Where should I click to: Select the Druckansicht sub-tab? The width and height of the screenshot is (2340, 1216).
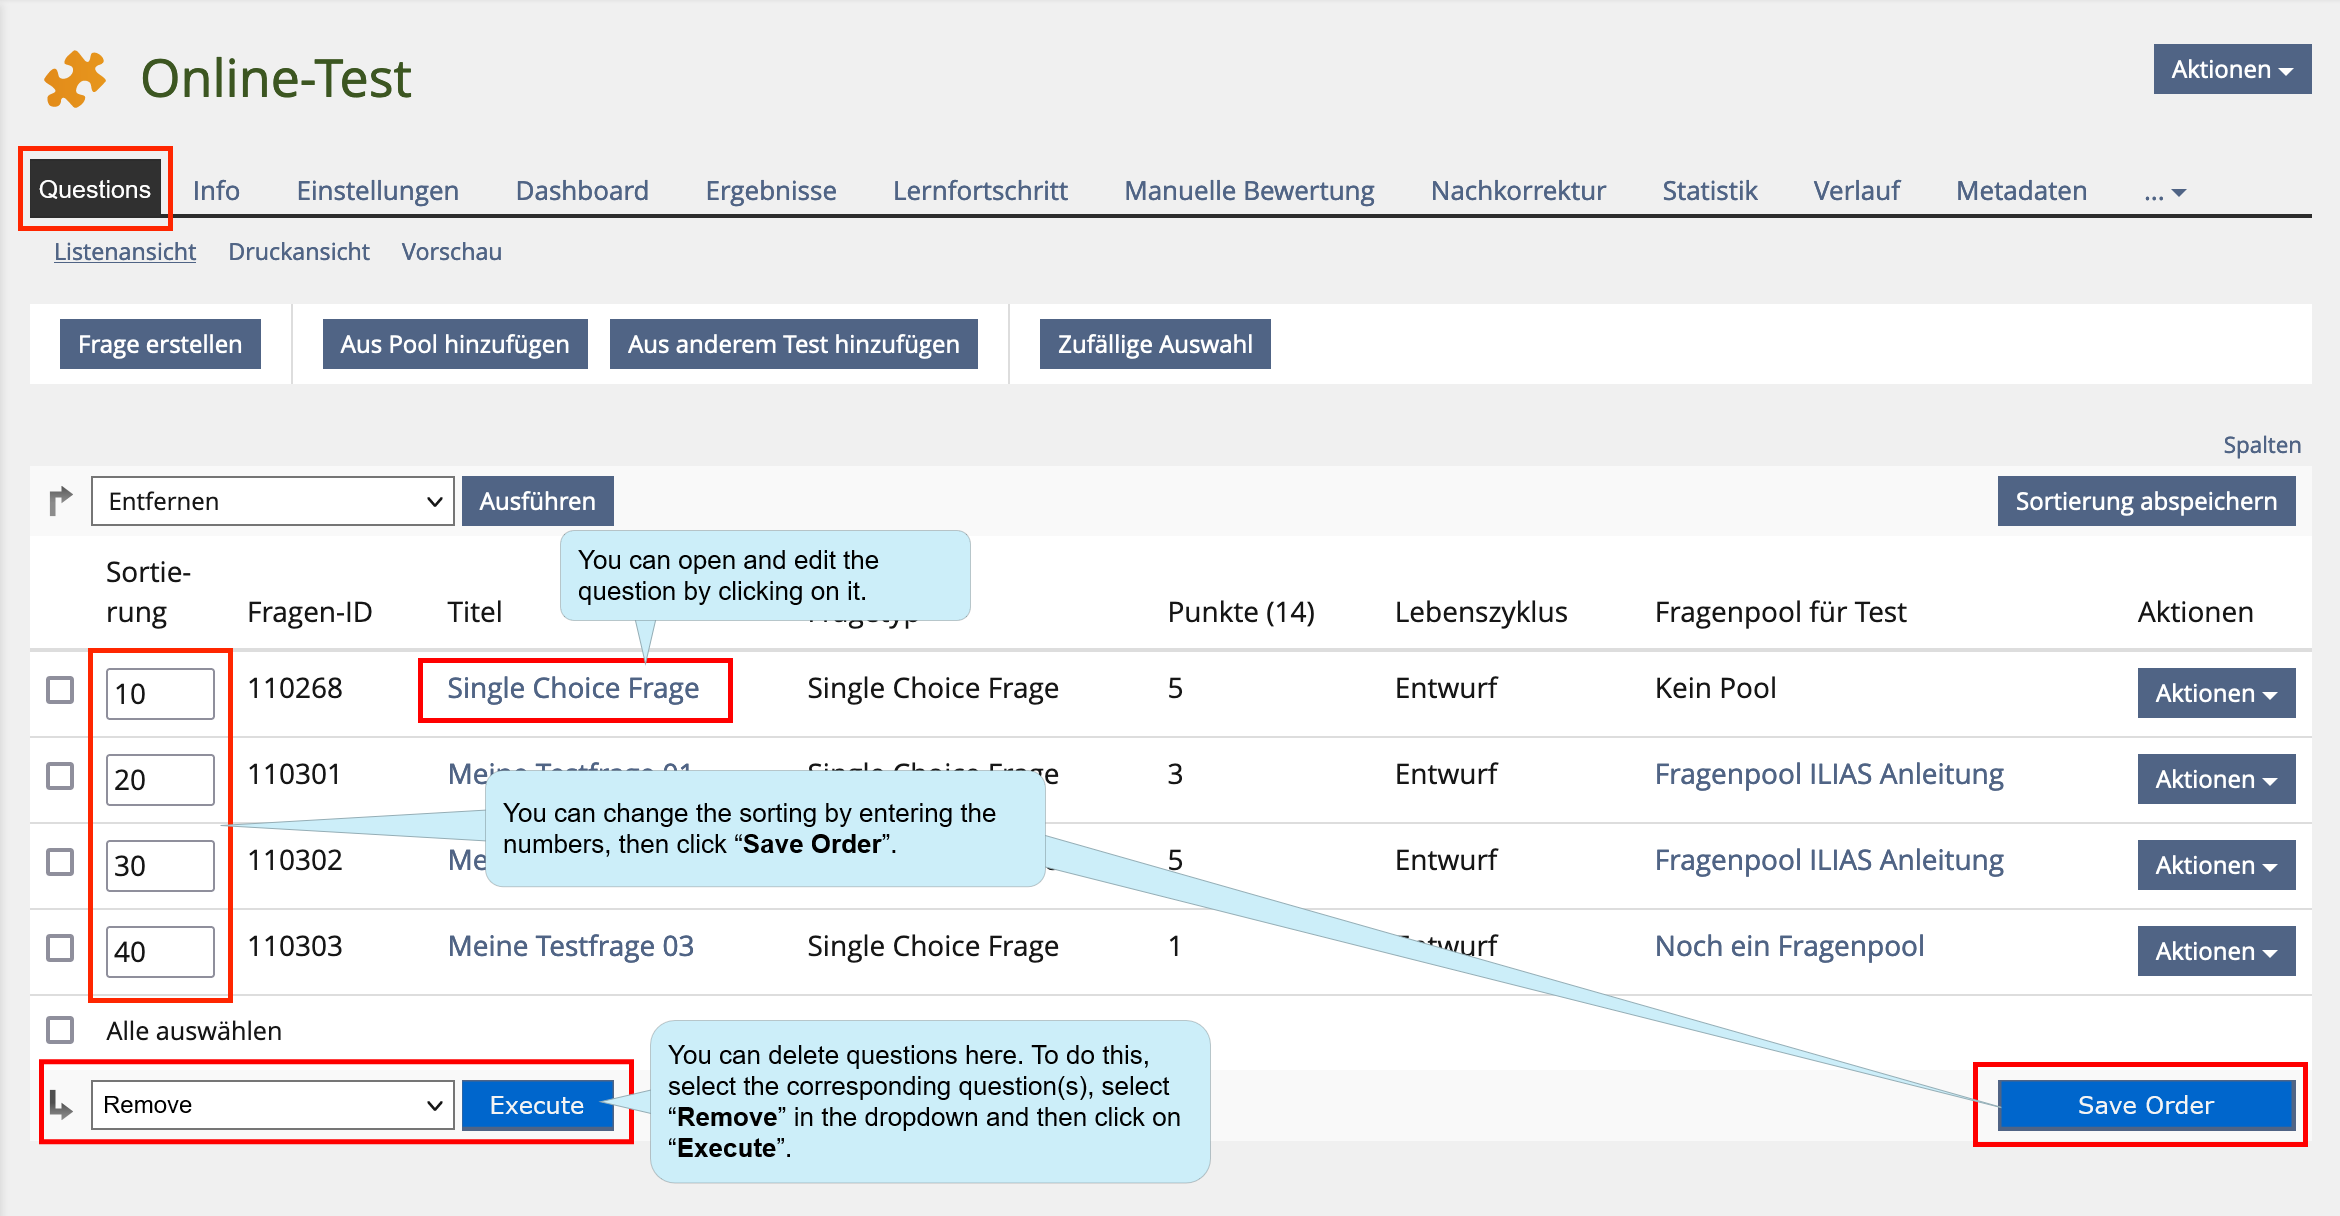(299, 251)
